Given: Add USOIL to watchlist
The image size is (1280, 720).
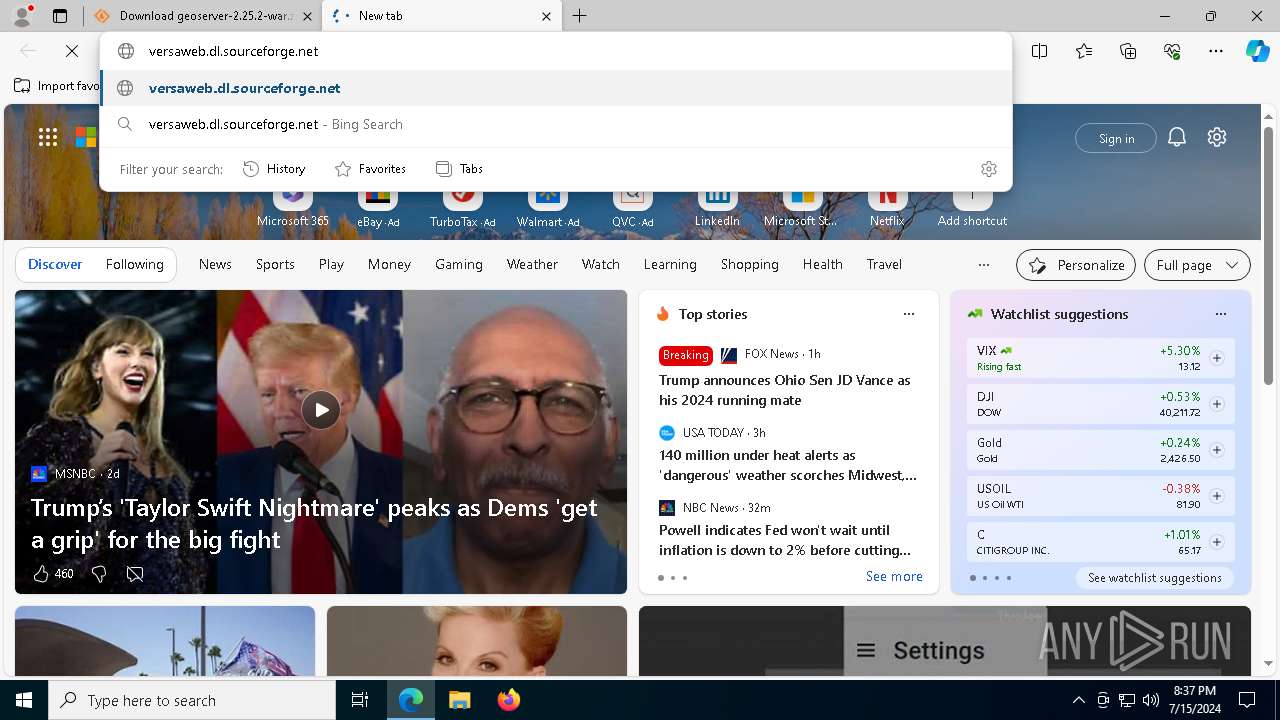Looking at the screenshot, I should [x=1217, y=496].
